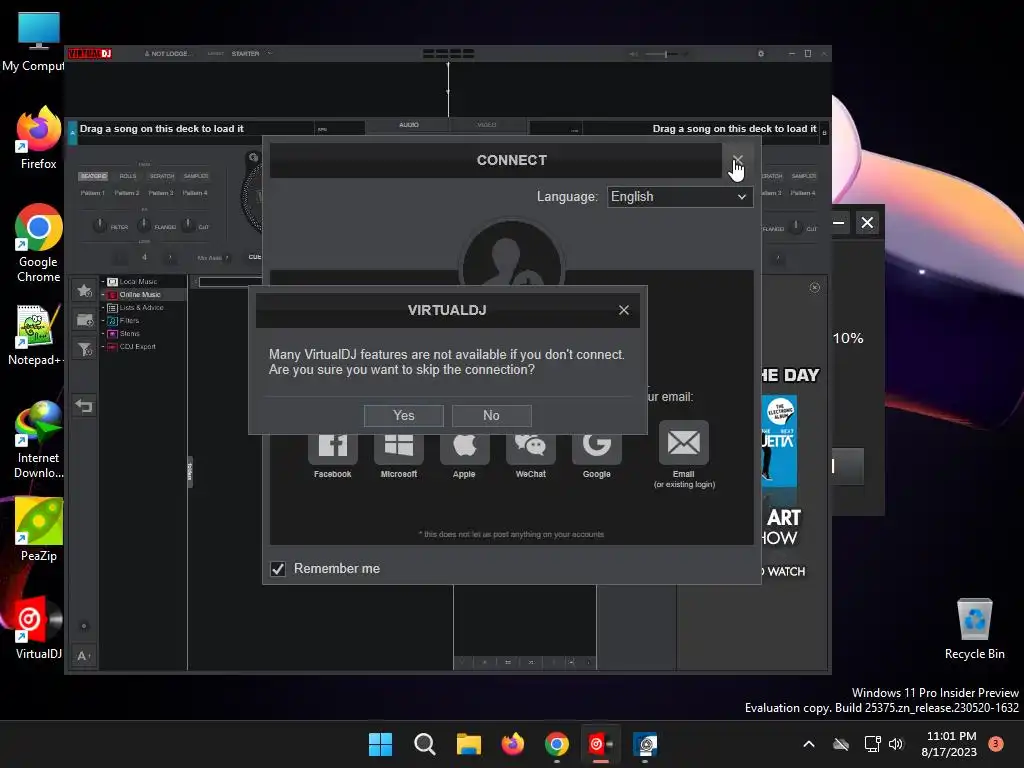The image size is (1024, 768).
Task: Click the VirtualDJ logo in title bar
Action: [89, 54]
